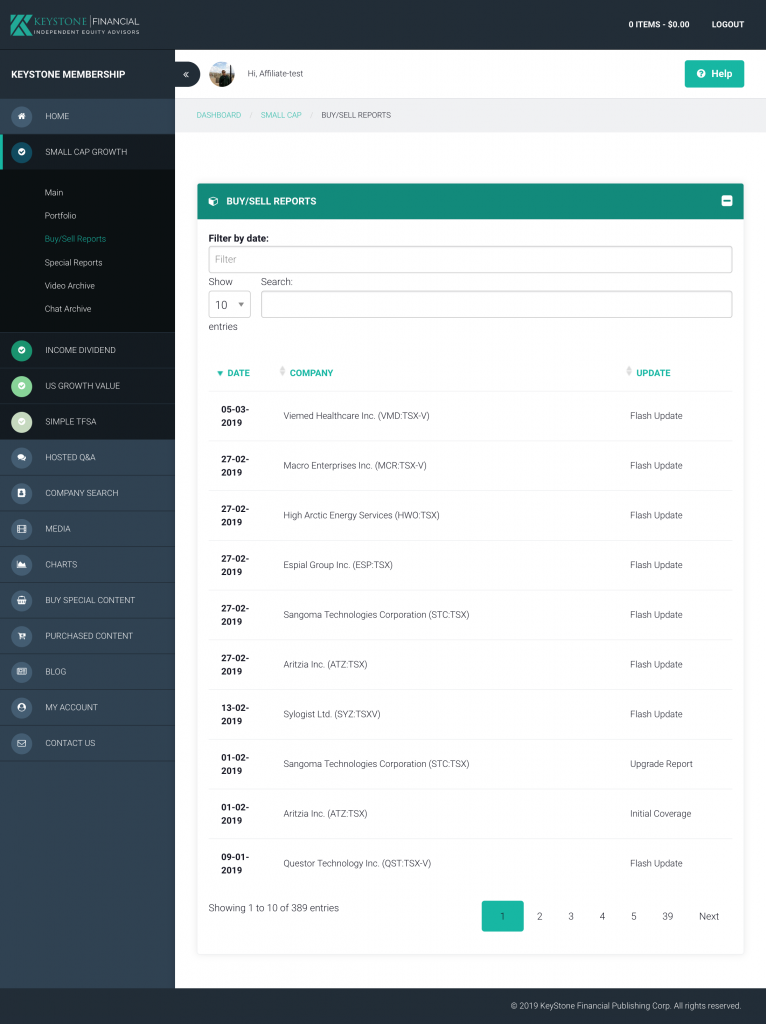Select Chat Archive submenu item

click(x=68, y=309)
